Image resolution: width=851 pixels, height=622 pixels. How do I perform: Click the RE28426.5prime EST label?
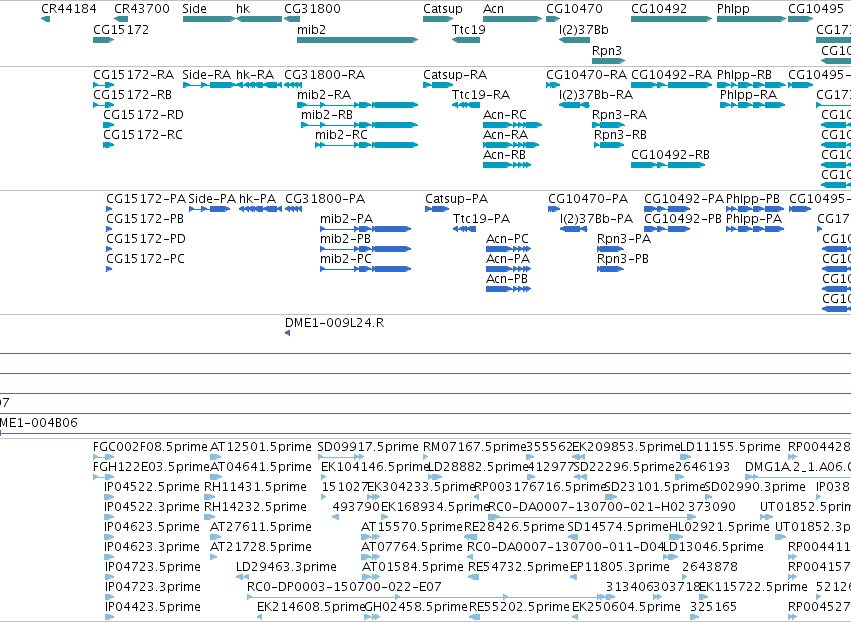(515, 526)
